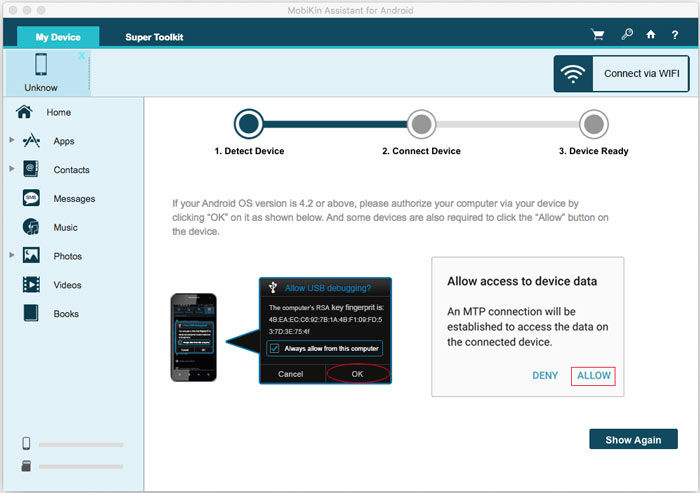This screenshot has width=700, height=493.
Task: Open the shopping cart icon
Action: 597,35
